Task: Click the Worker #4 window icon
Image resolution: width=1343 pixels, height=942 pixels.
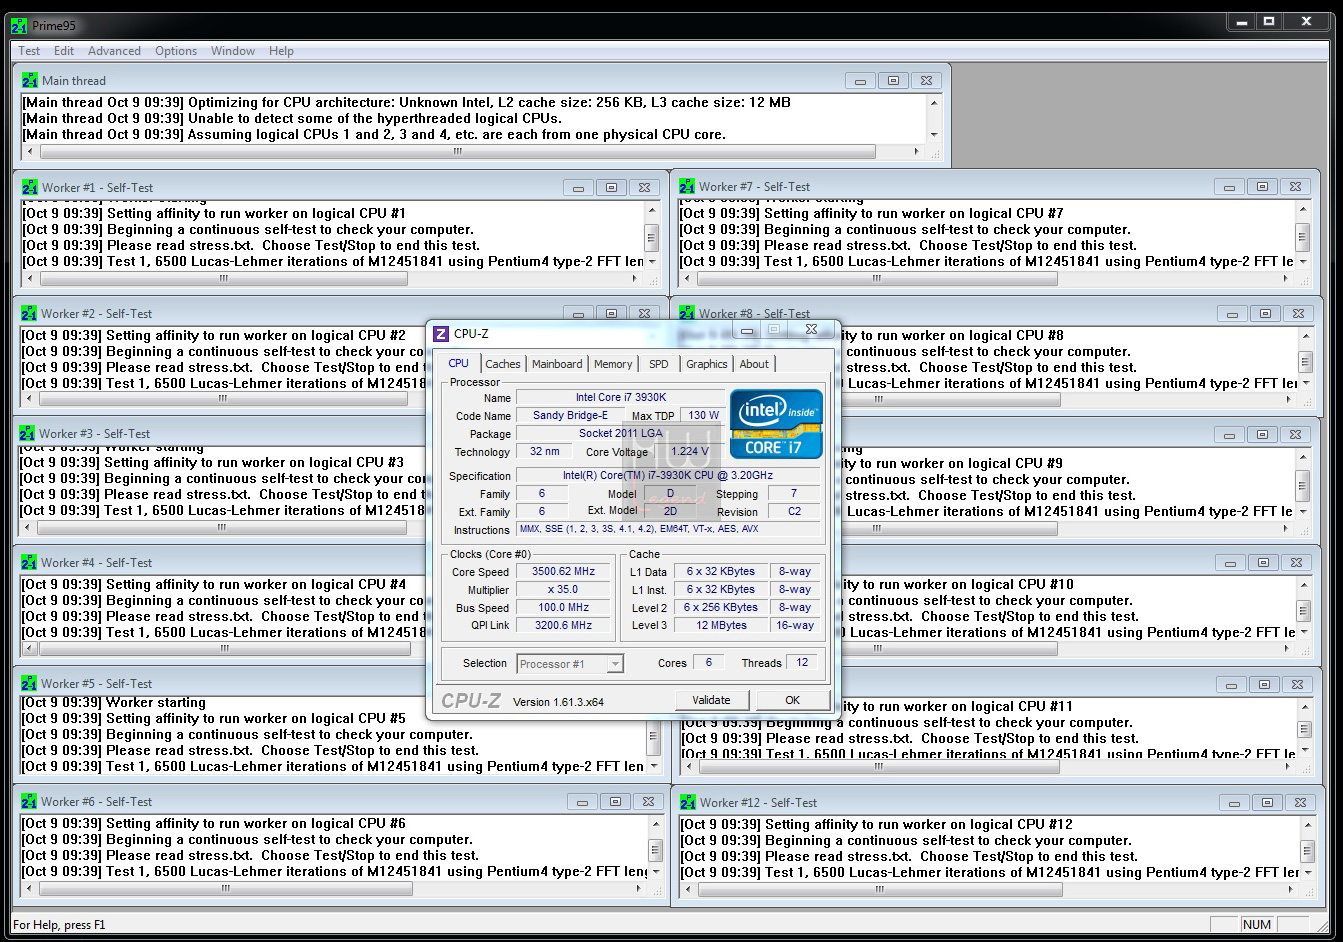Action: 29,562
